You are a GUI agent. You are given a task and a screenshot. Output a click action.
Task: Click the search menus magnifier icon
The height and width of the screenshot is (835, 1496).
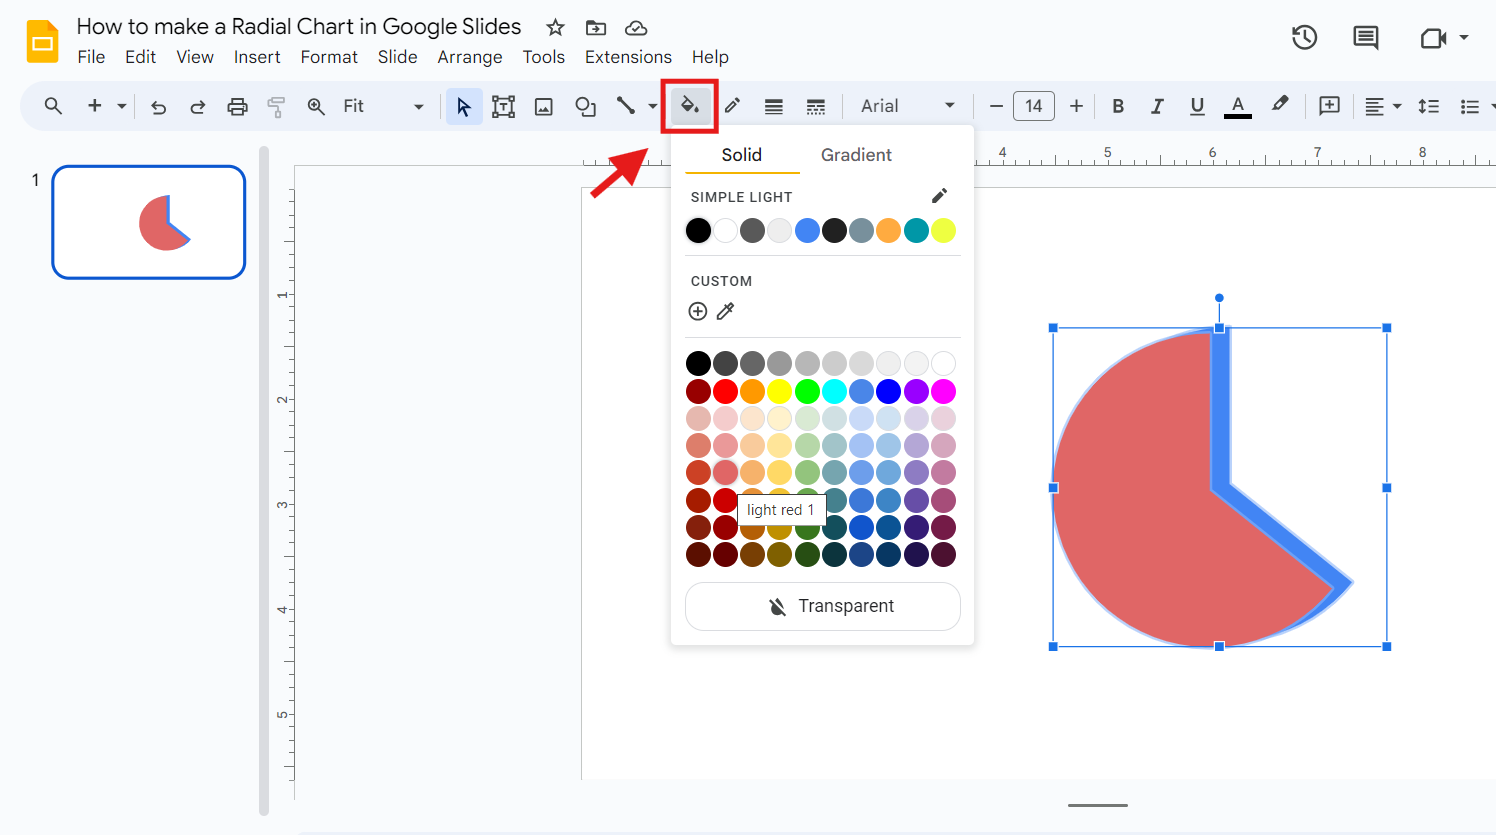tap(53, 106)
